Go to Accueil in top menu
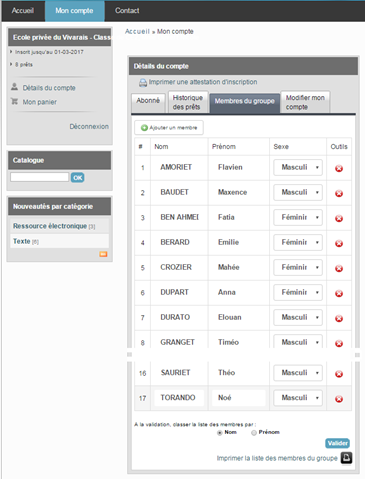This screenshot has width=366, height=480. pyautogui.click(x=23, y=11)
